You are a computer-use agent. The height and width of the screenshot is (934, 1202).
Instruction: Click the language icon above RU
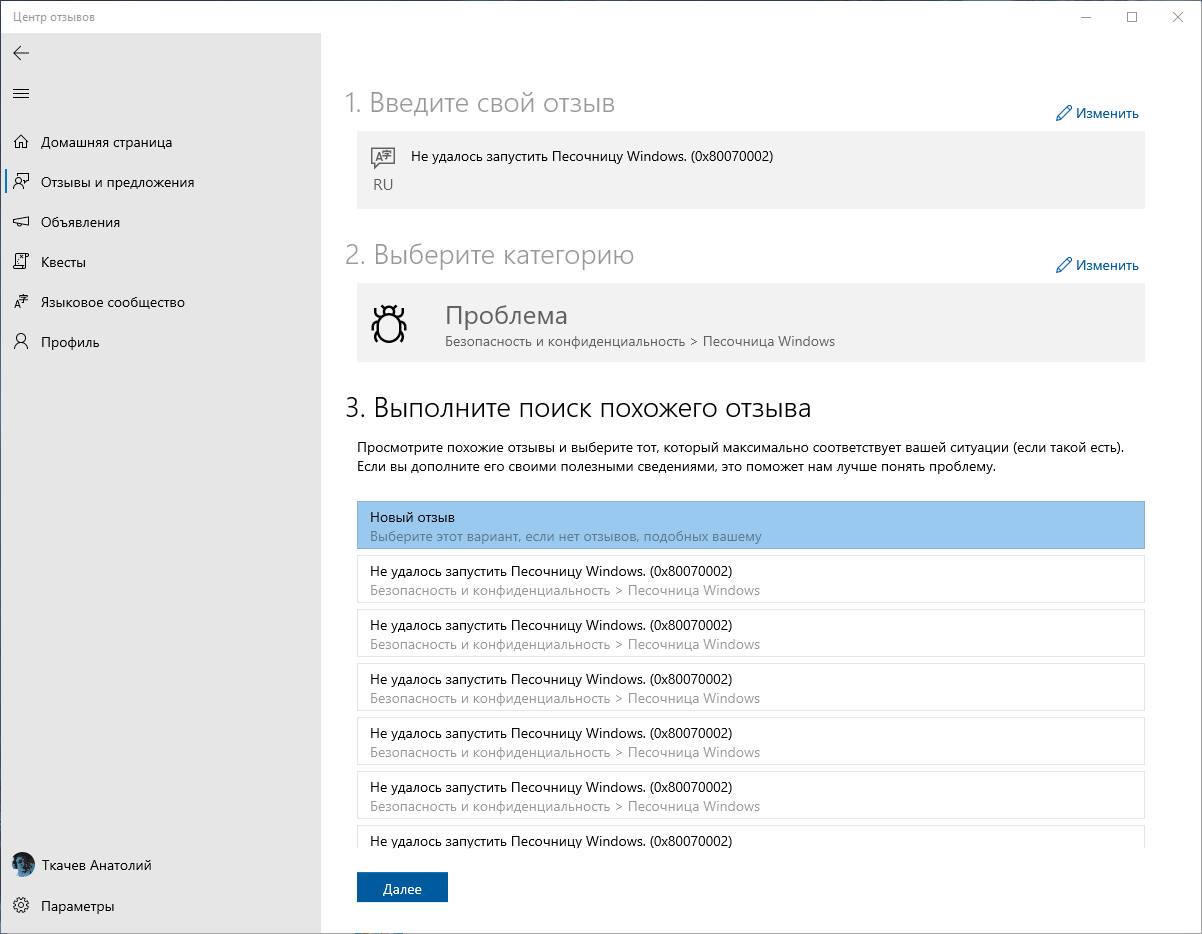(383, 157)
